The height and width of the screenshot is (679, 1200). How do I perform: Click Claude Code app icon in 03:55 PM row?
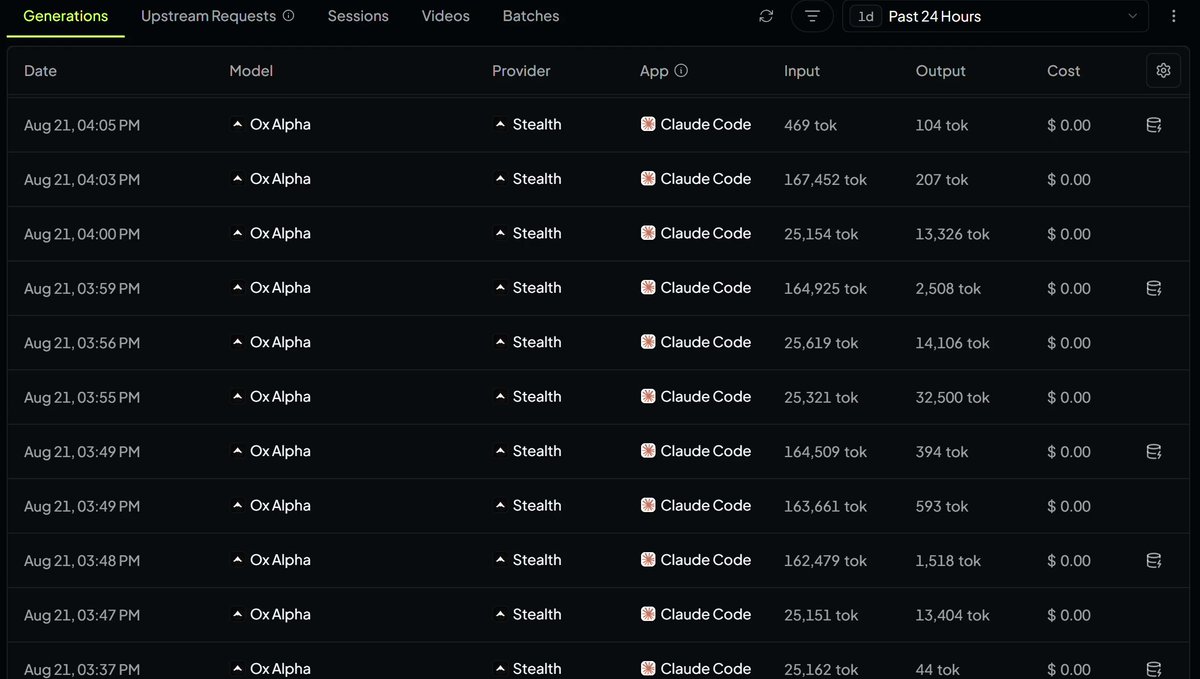coord(648,397)
